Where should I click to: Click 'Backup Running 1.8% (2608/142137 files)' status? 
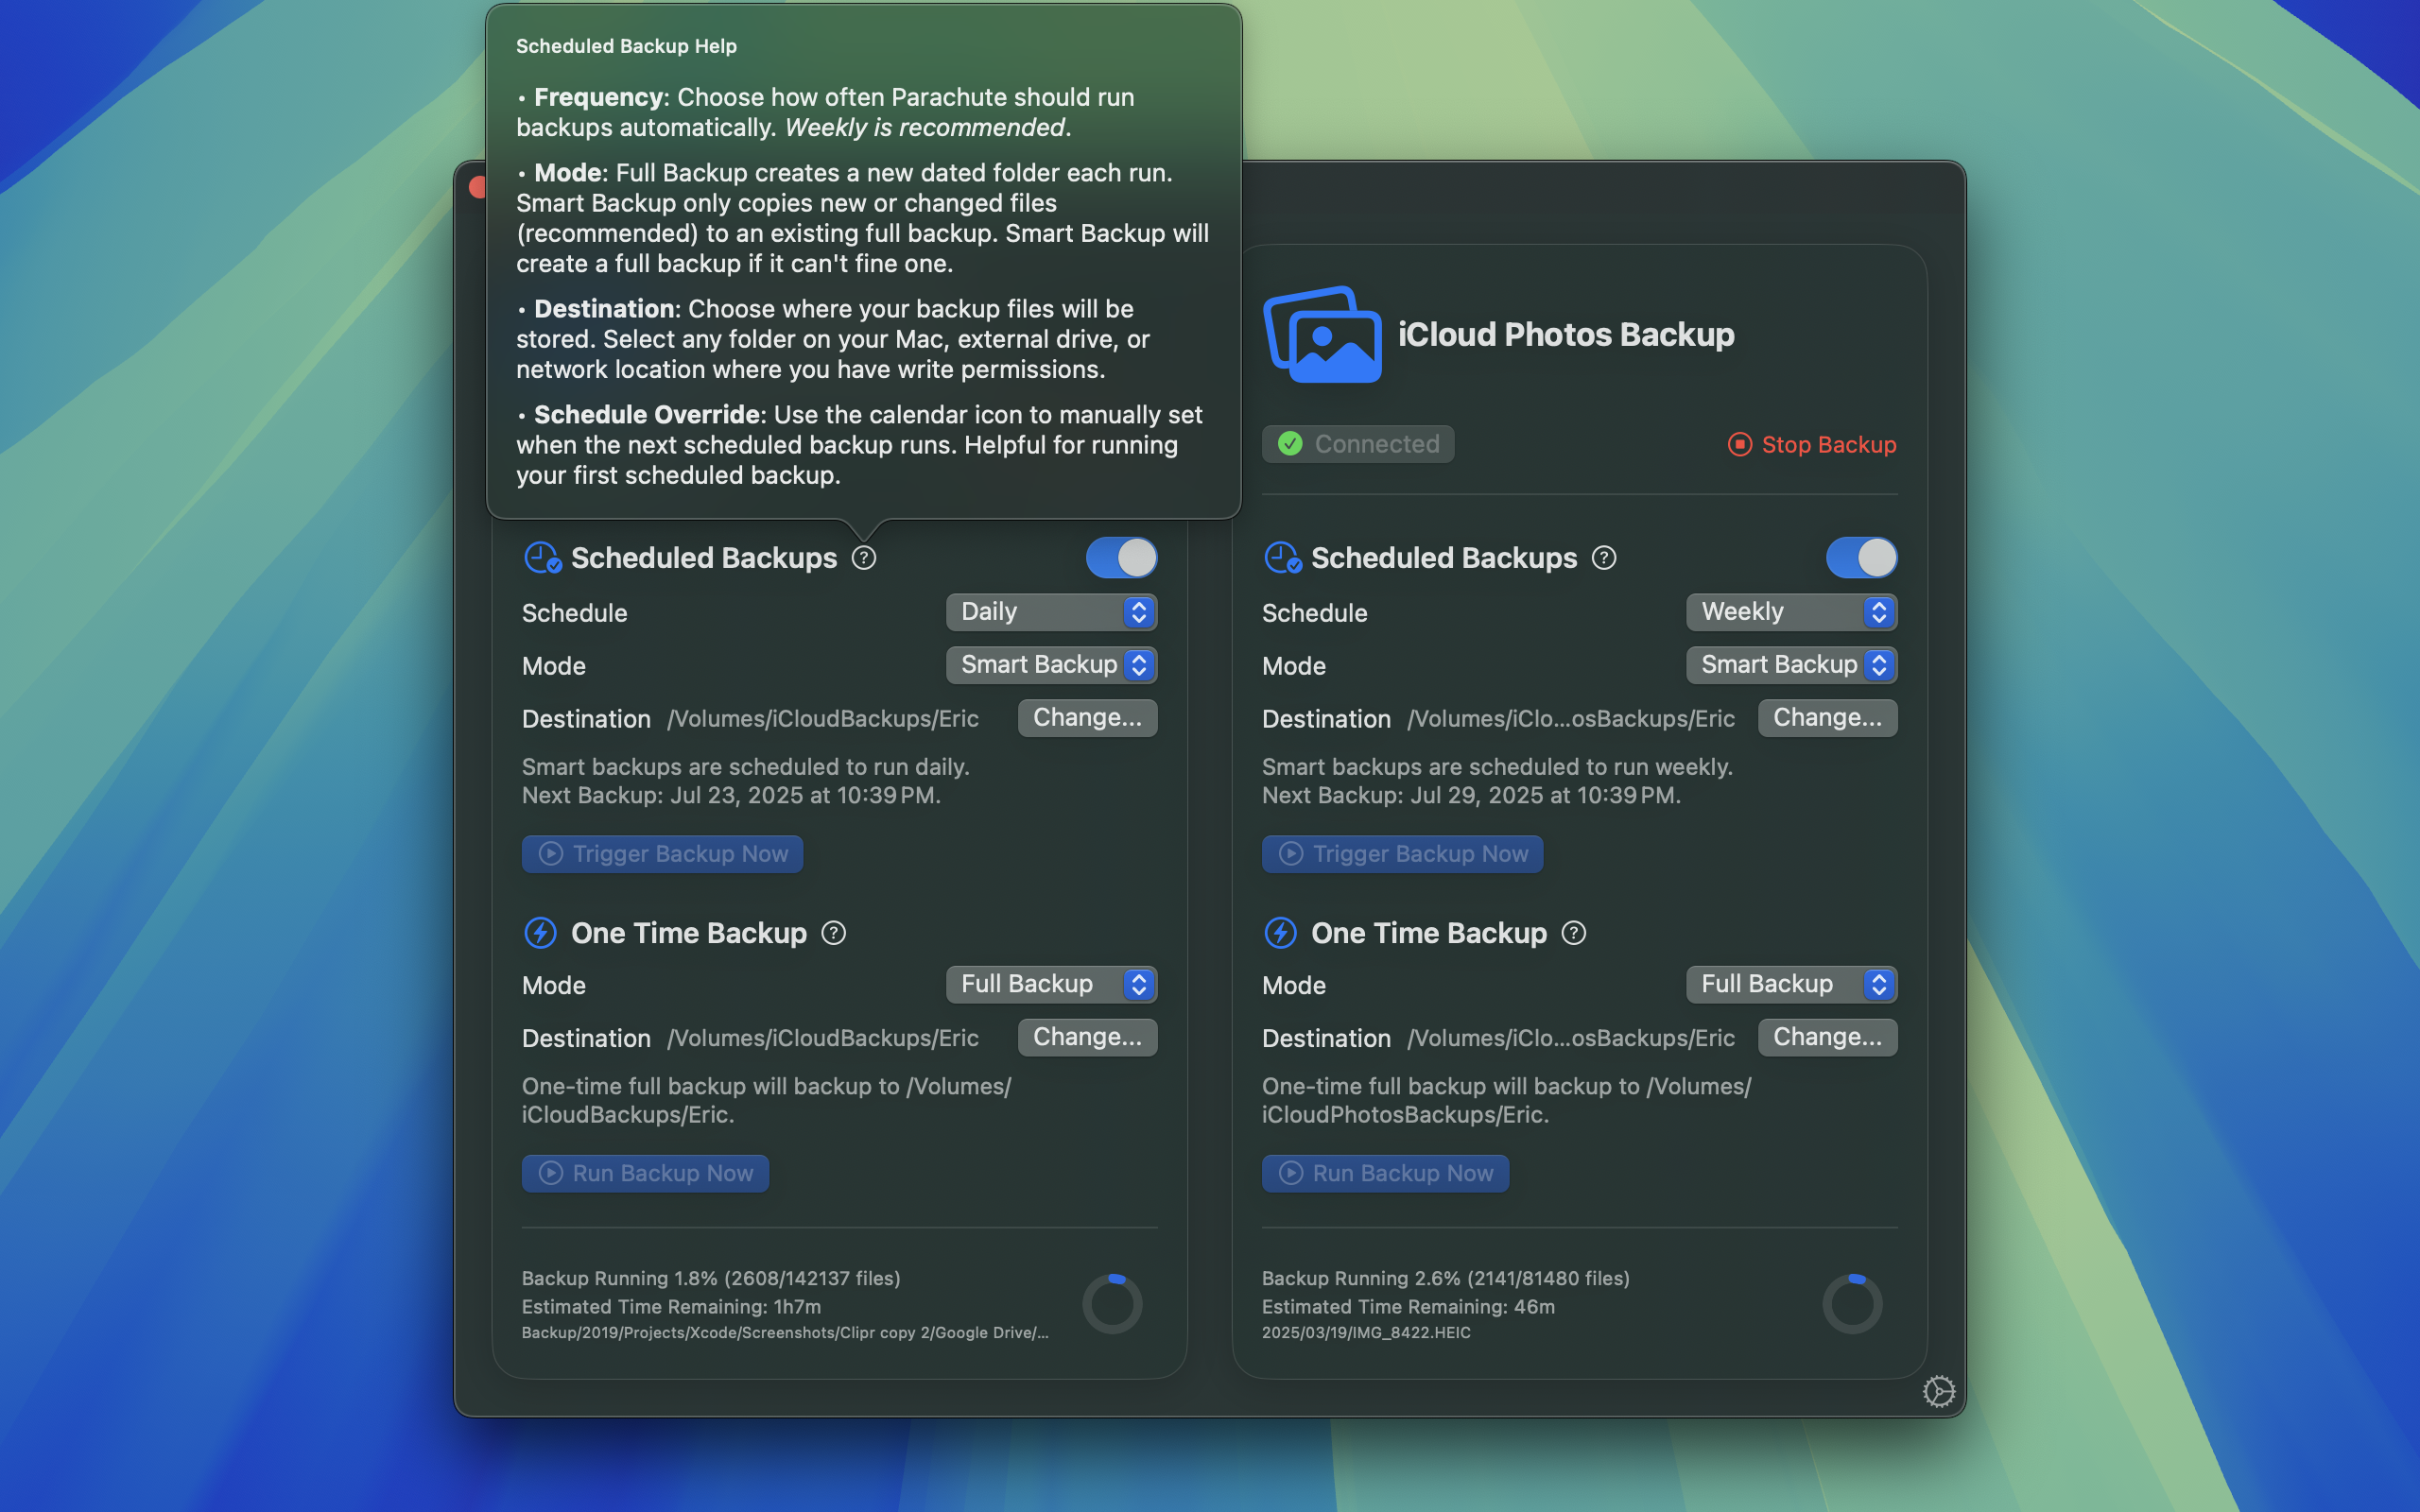(x=711, y=1278)
